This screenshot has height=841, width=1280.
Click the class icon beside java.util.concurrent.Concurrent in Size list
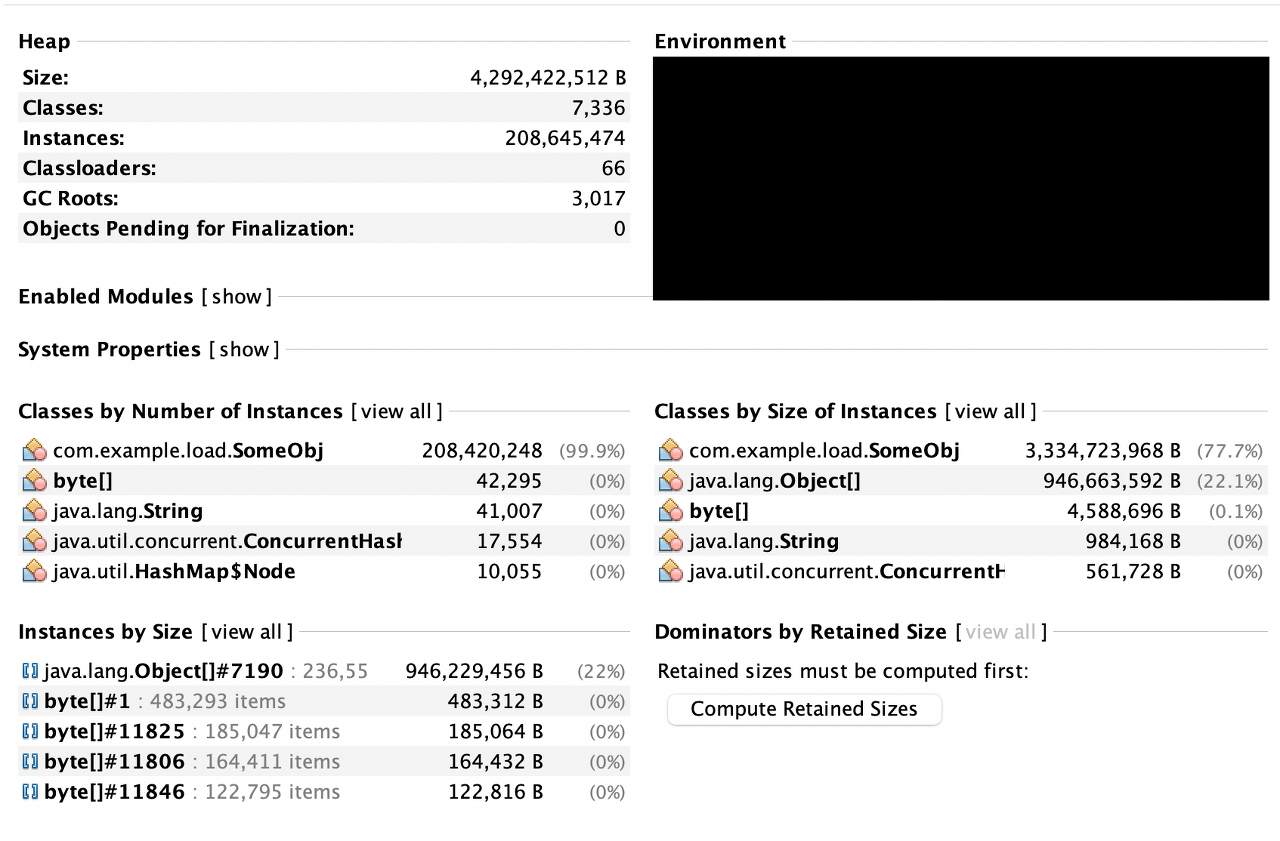pos(671,572)
